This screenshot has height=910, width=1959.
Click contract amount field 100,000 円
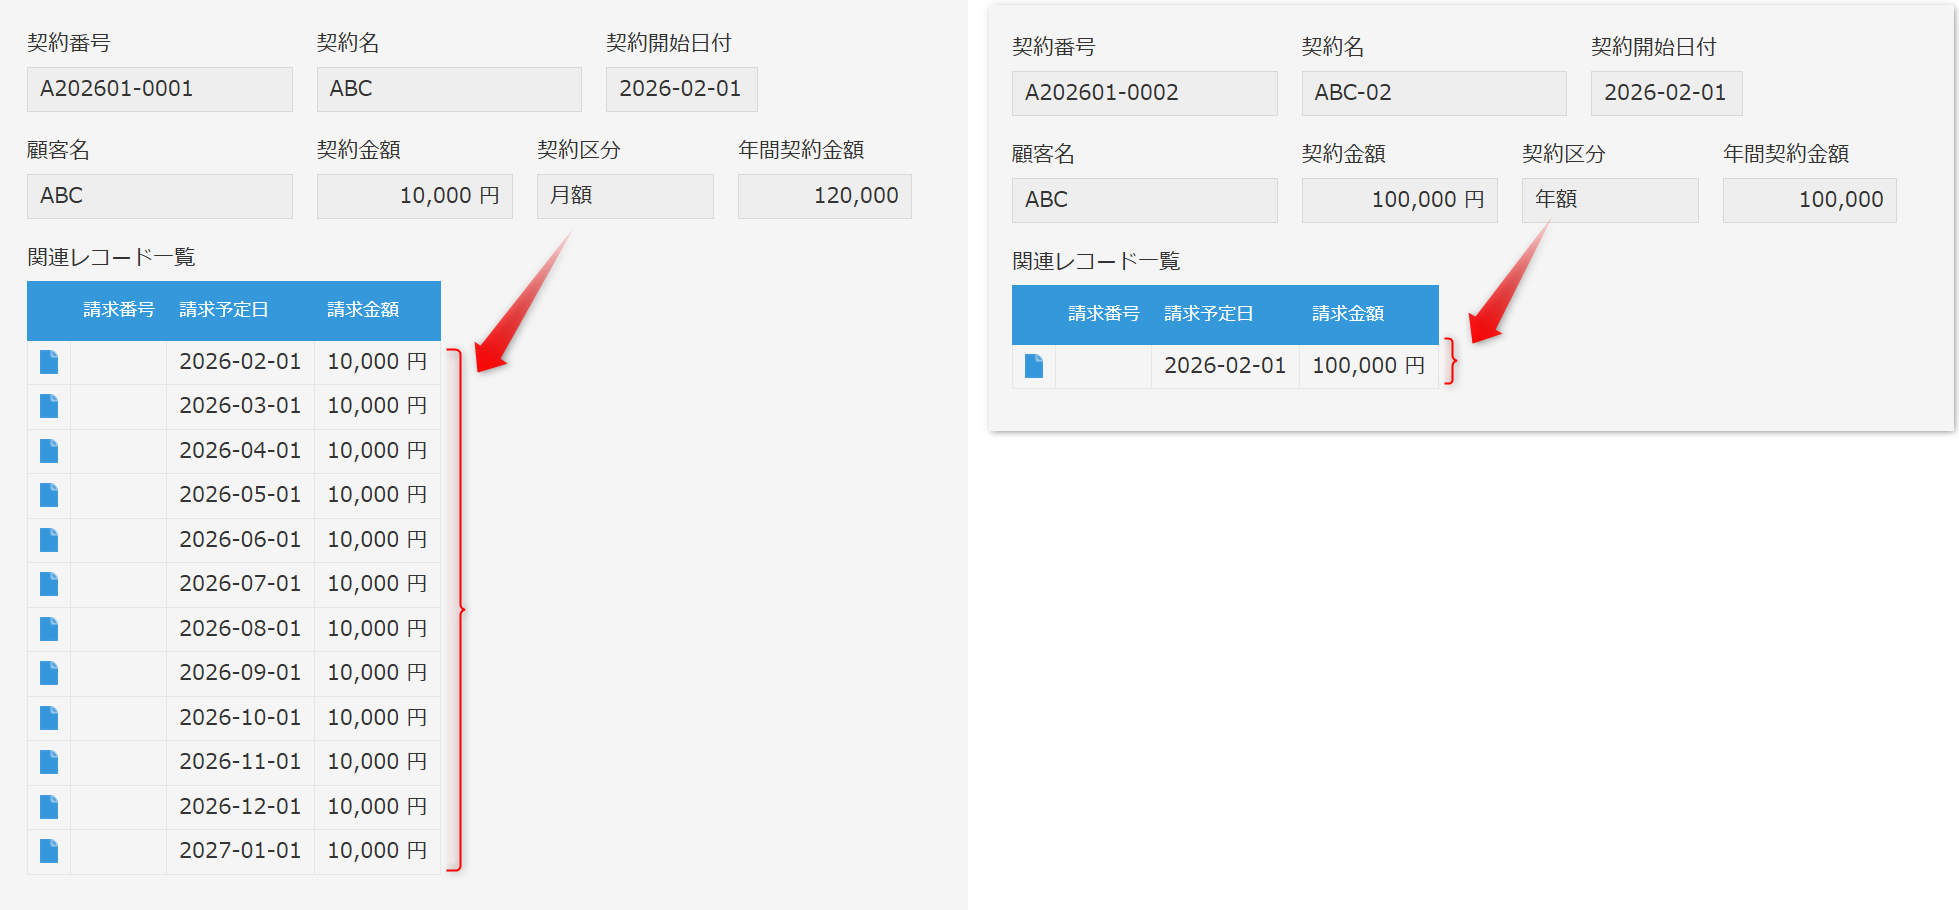pos(1400,200)
